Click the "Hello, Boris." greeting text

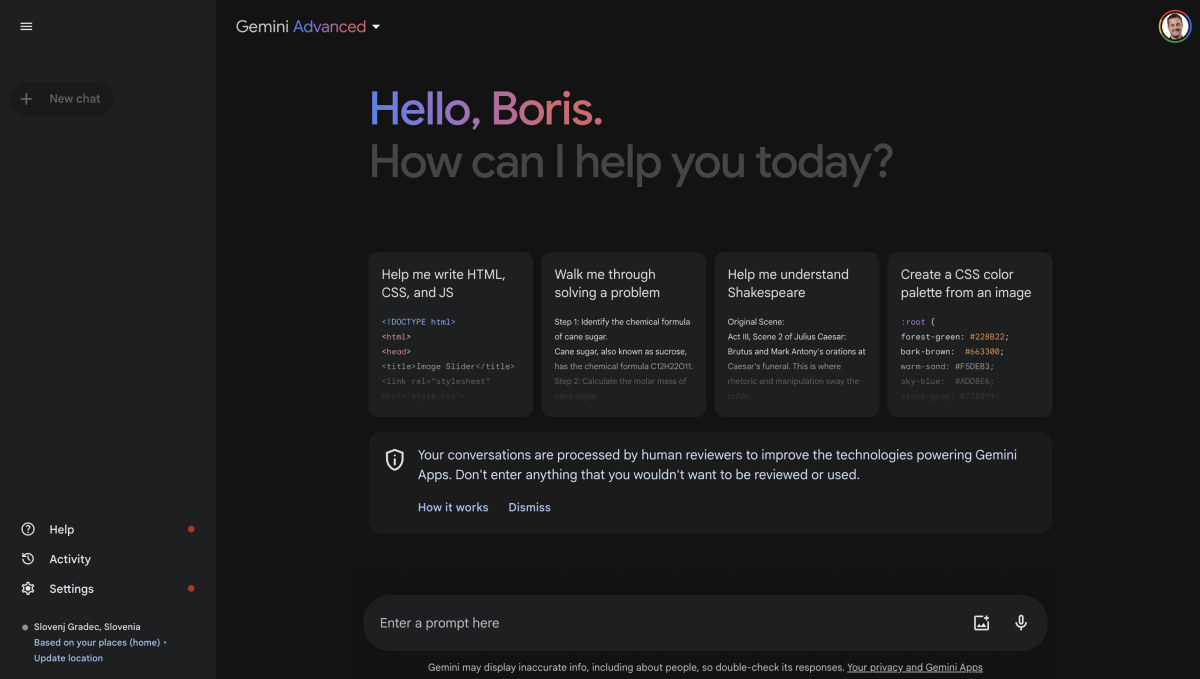486,109
